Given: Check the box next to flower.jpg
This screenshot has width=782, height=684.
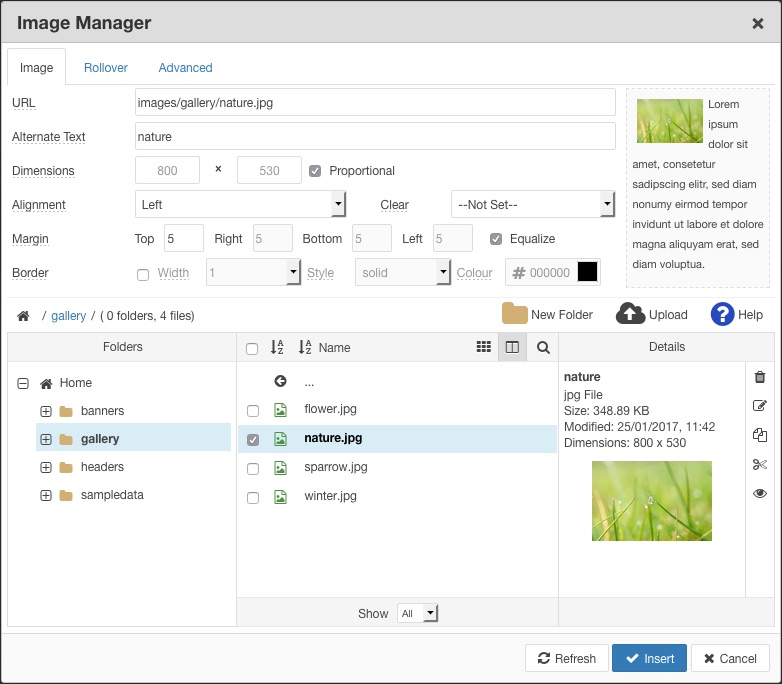Looking at the screenshot, I should 253,410.
